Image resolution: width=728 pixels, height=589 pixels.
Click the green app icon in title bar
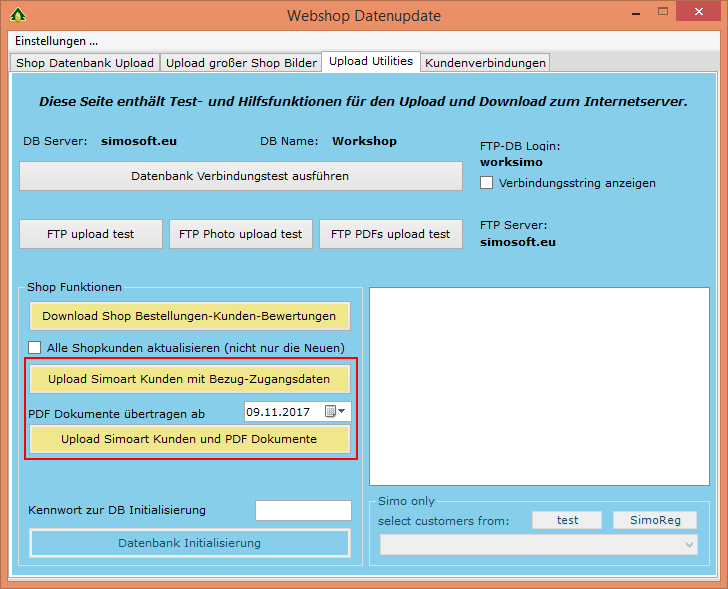[17, 16]
